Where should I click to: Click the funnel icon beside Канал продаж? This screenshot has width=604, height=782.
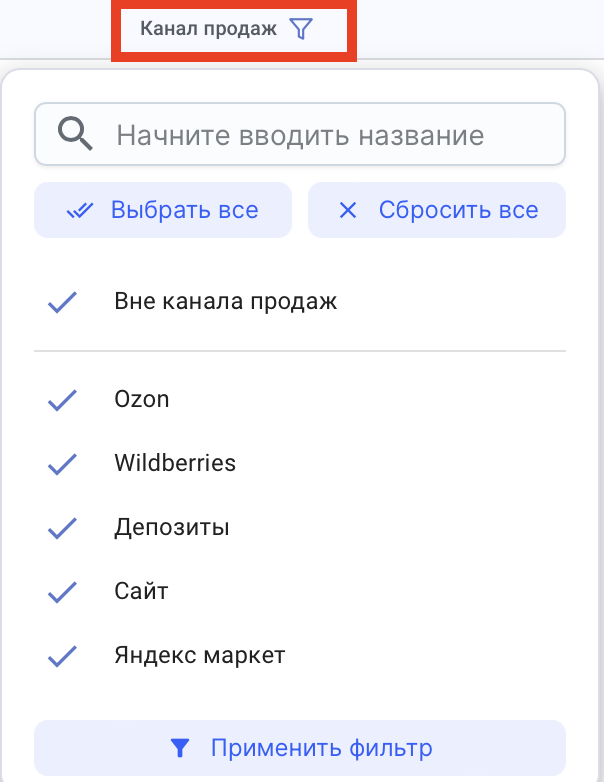pyautogui.click(x=301, y=30)
